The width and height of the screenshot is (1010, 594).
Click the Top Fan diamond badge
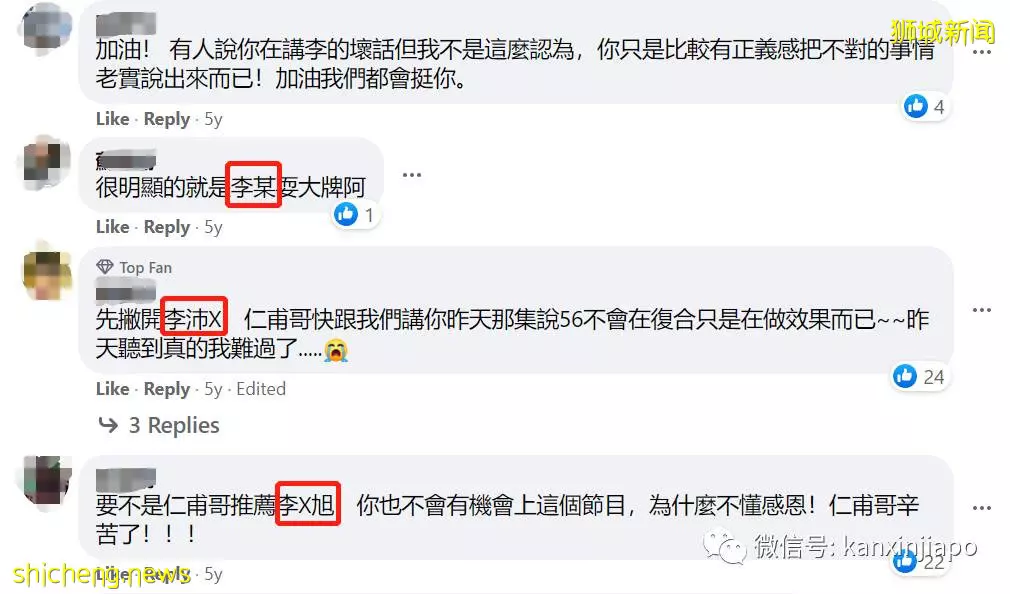[x=104, y=267]
